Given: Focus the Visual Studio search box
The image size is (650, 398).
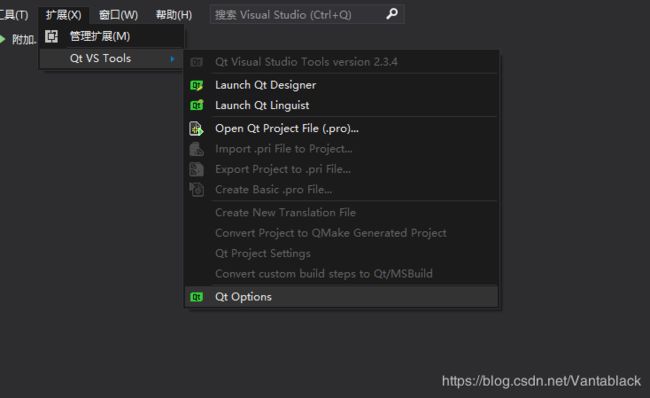Looking at the screenshot, I should pos(307,15).
